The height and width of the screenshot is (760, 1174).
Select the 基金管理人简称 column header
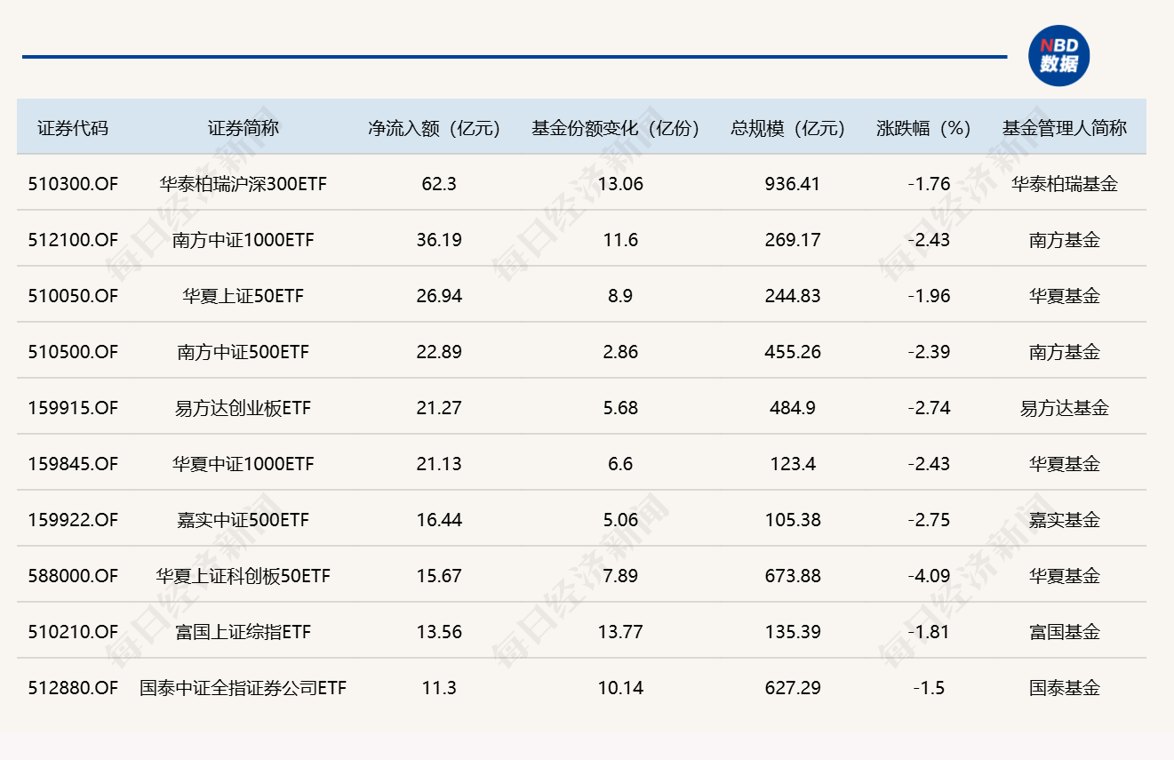pyautogui.click(x=1064, y=128)
